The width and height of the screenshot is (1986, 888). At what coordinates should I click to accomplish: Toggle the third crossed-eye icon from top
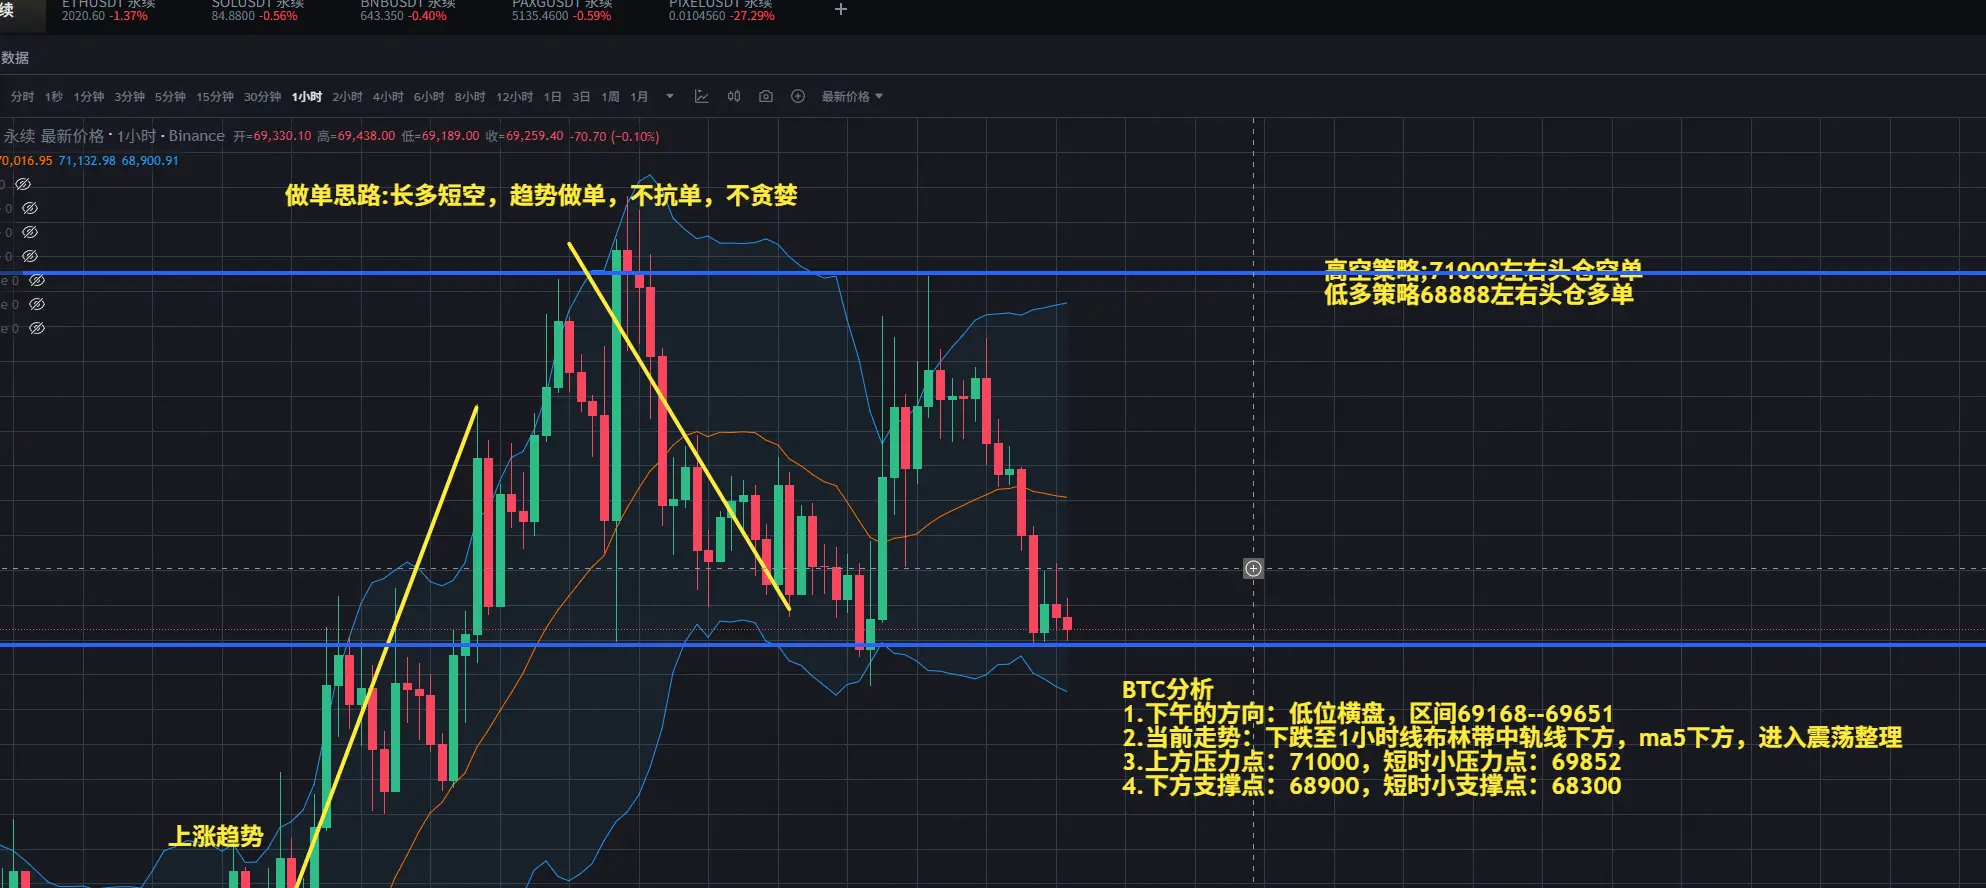(x=30, y=232)
